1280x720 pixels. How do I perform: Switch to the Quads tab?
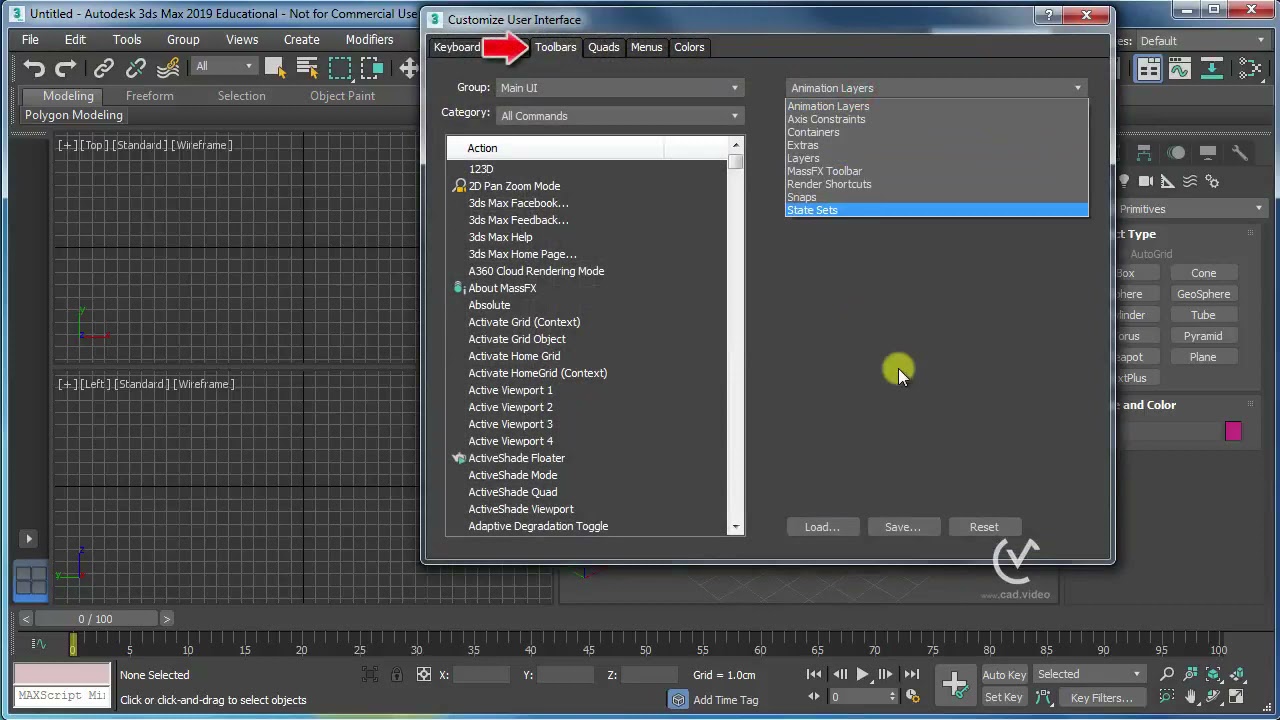tap(603, 47)
